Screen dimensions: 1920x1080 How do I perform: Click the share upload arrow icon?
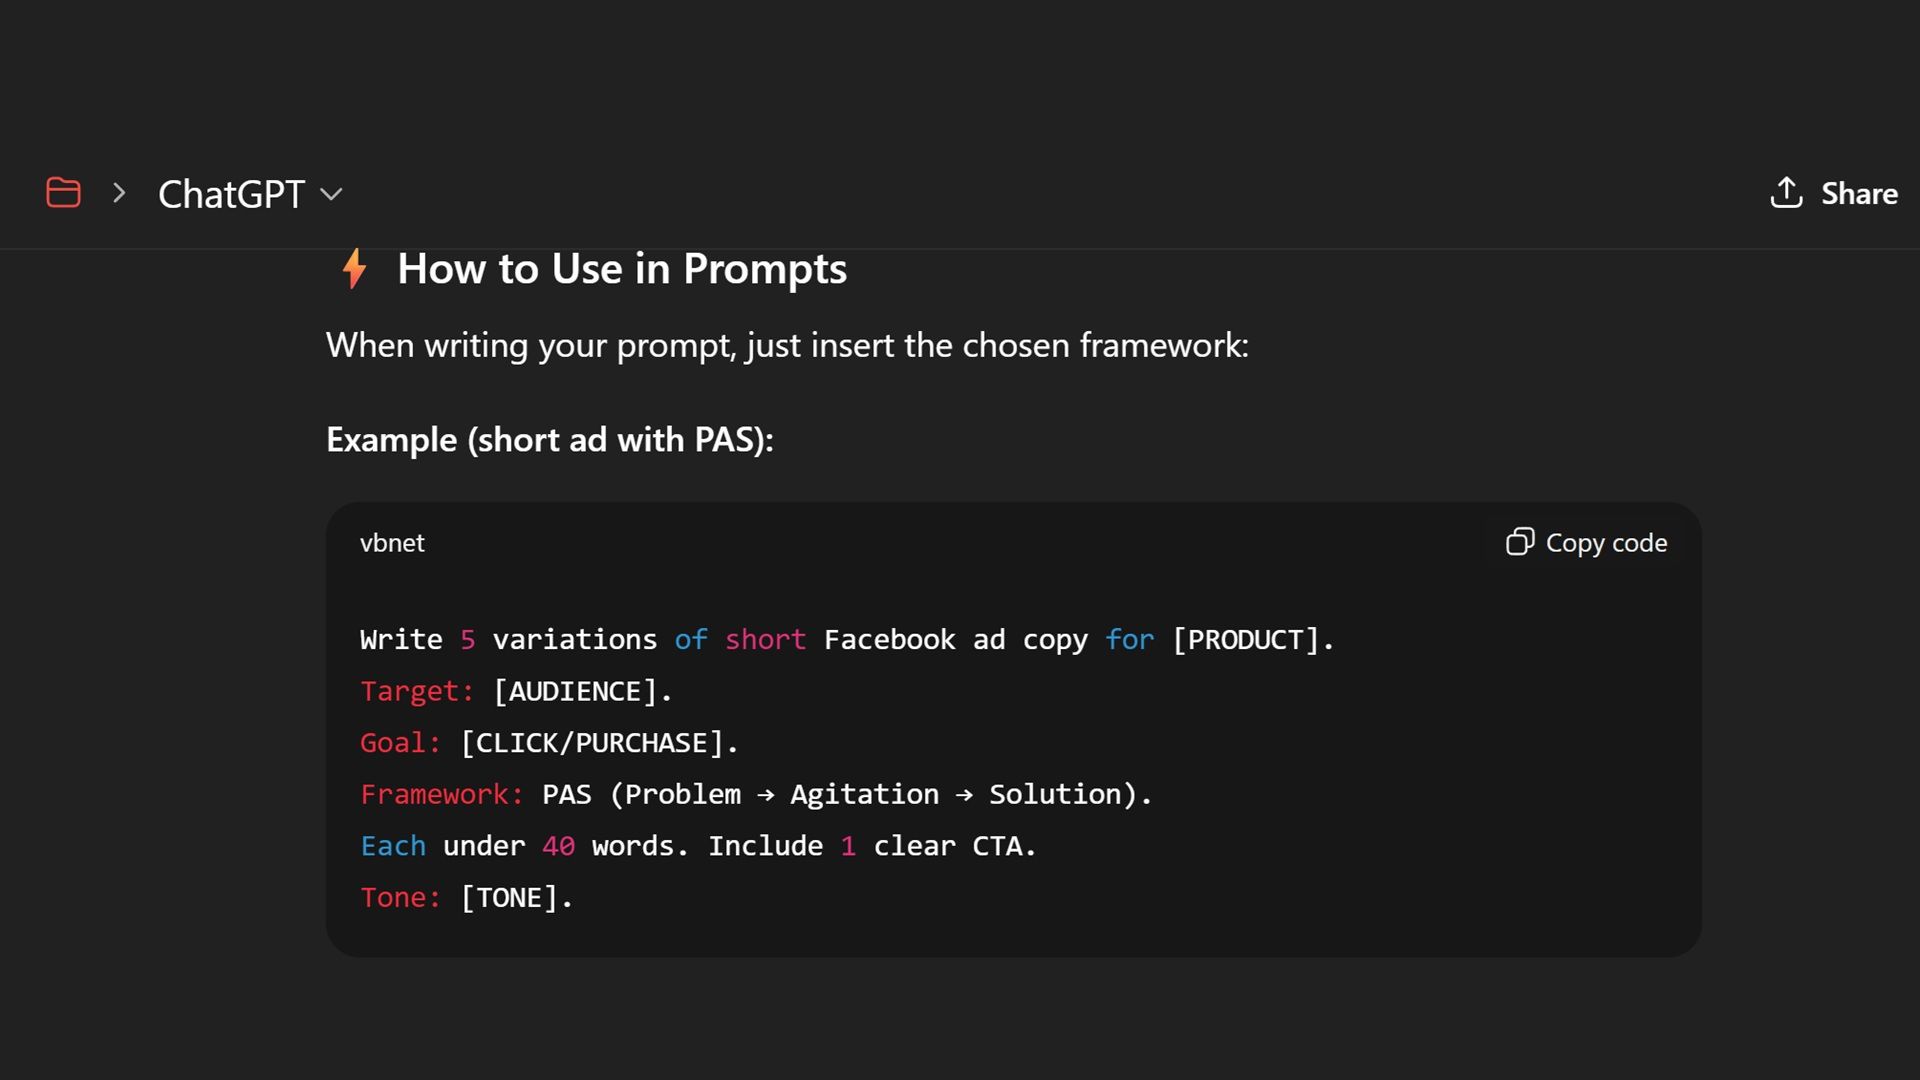click(x=1786, y=192)
